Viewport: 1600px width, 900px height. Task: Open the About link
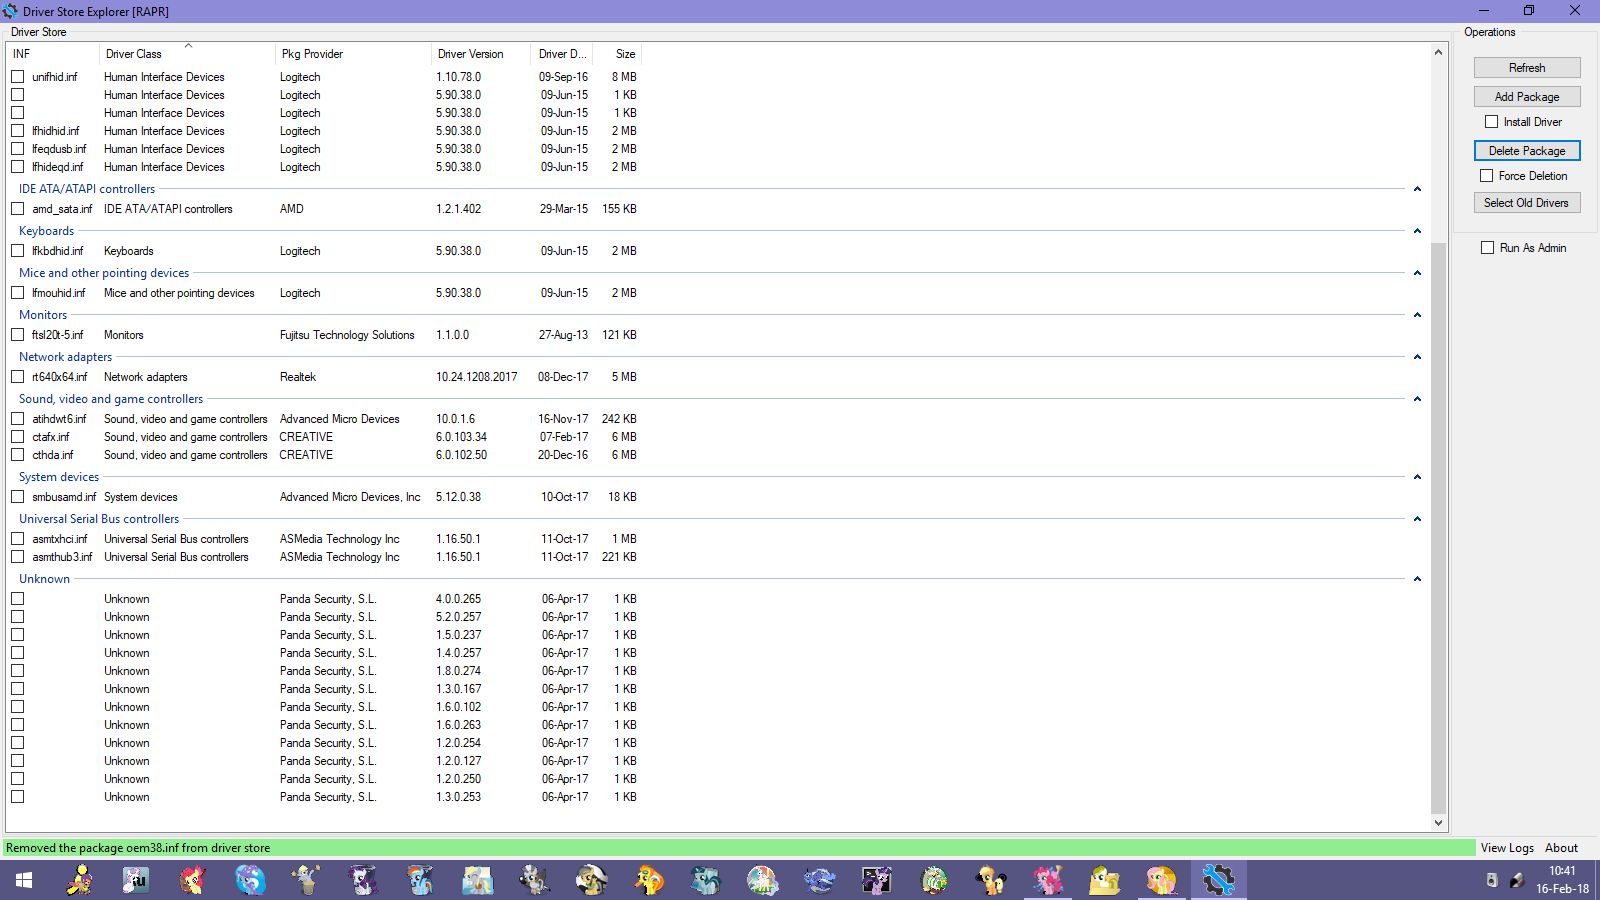pyautogui.click(x=1561, y=848)
